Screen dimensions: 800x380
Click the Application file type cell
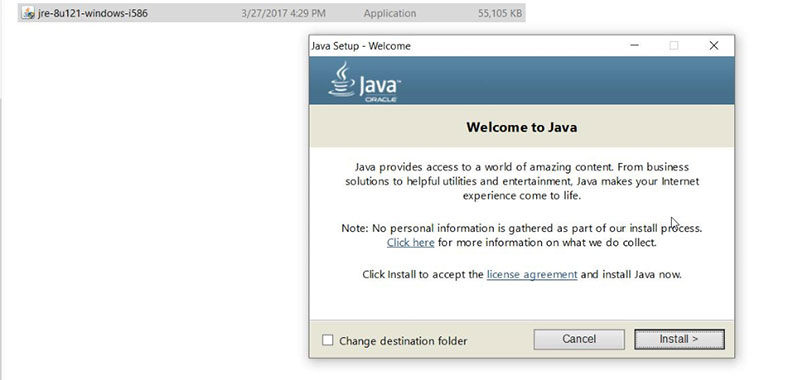click(390, 13)
